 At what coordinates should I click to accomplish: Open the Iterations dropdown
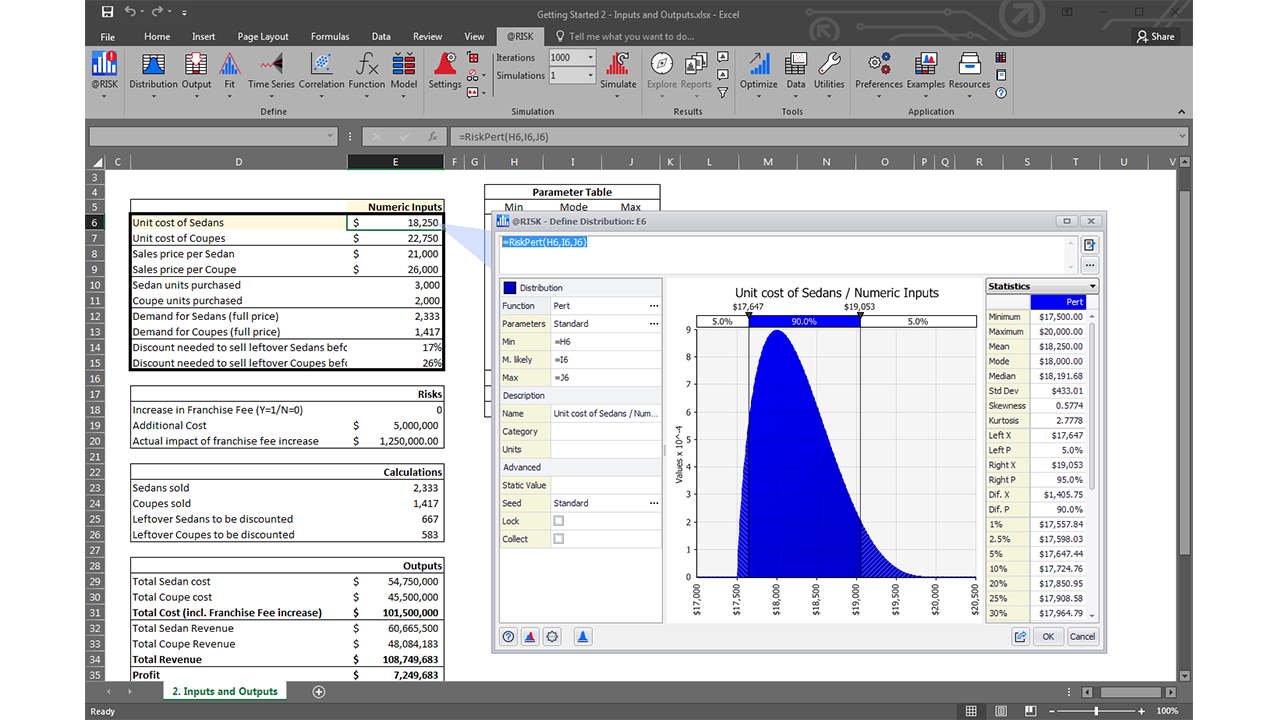tap(590, 57)
